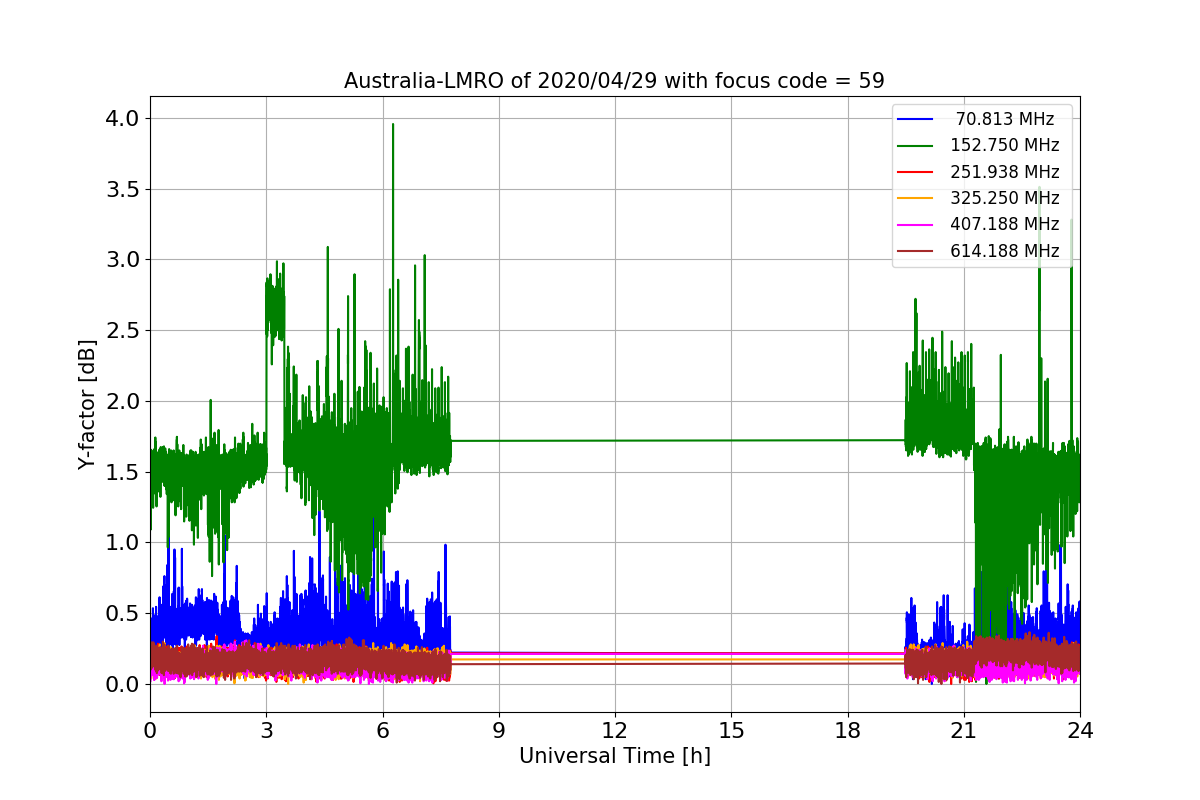Screen dimensions: 1200x800
Task: Click the 3.5 tick on the y-axis
Action: [x=123, y=189]
